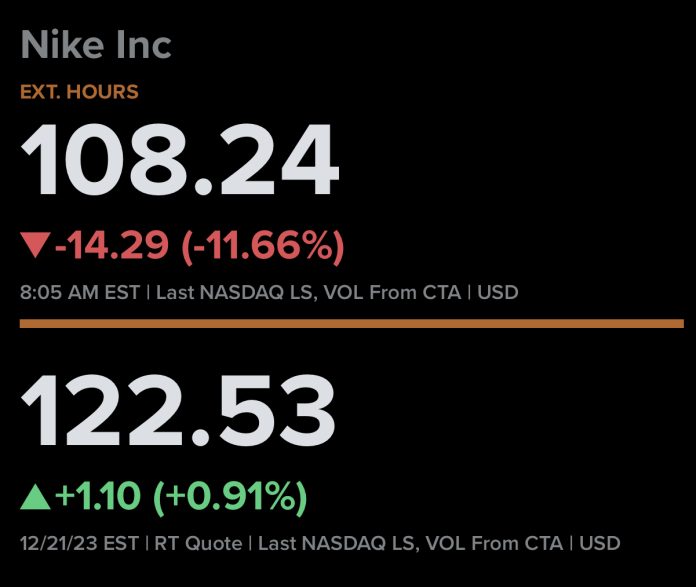Click the green up triangle icon
Viewport: 696px width, 587px height.
[35, 494]
